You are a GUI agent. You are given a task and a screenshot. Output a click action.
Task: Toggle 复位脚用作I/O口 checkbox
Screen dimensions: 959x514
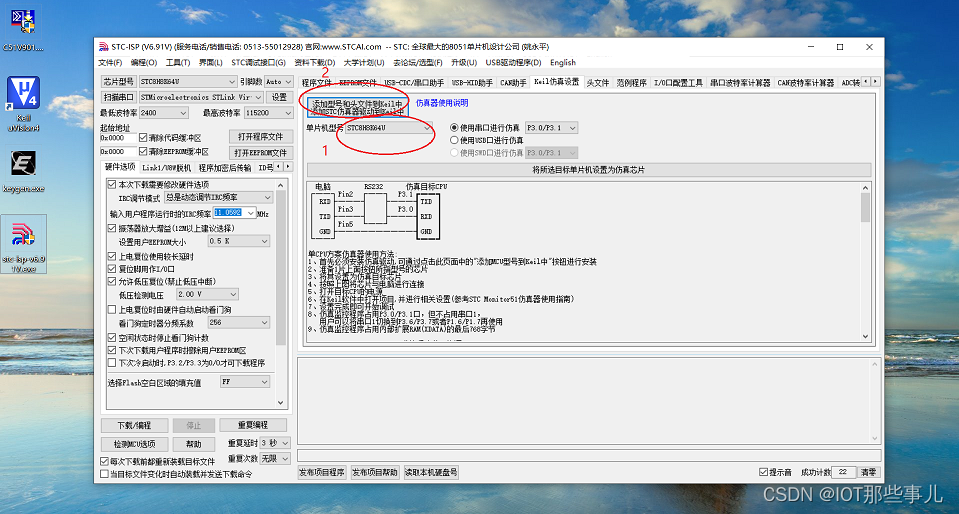pos(112,269)
